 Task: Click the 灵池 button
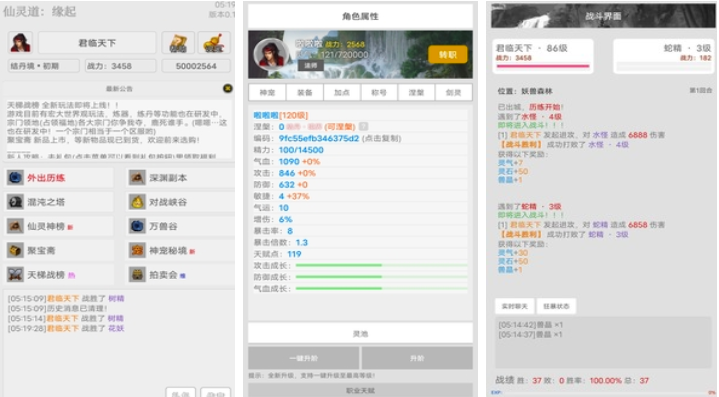tap(360, 333)
